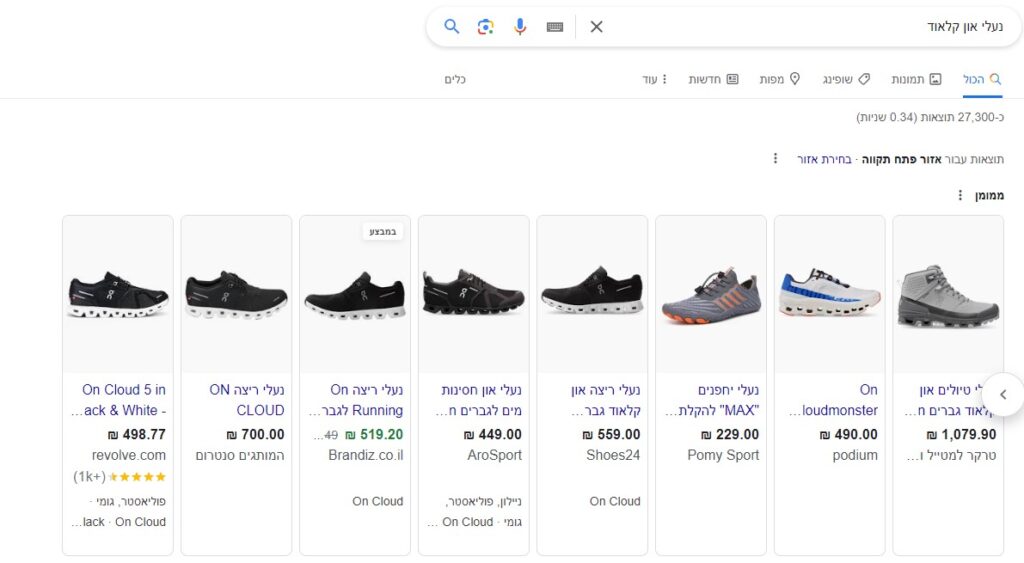Switch to the שופינג (Shopping) tab
1024x563 pixels.
pos(846,79)
